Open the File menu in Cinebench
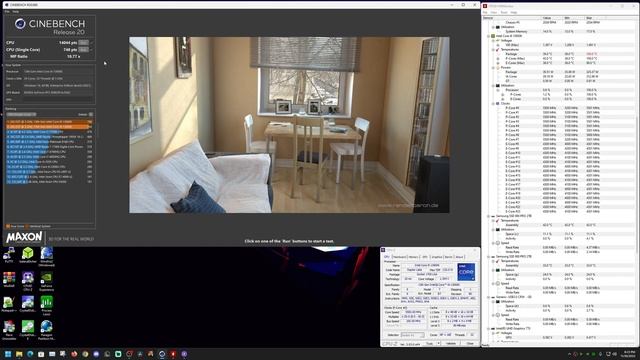 click(x=7, y=12)
